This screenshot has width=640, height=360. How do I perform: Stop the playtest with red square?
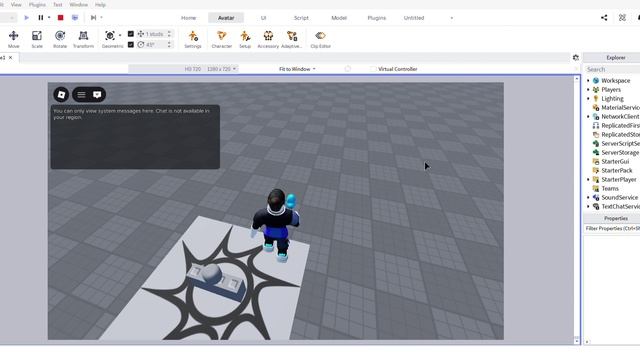click(x=60, y=18)
